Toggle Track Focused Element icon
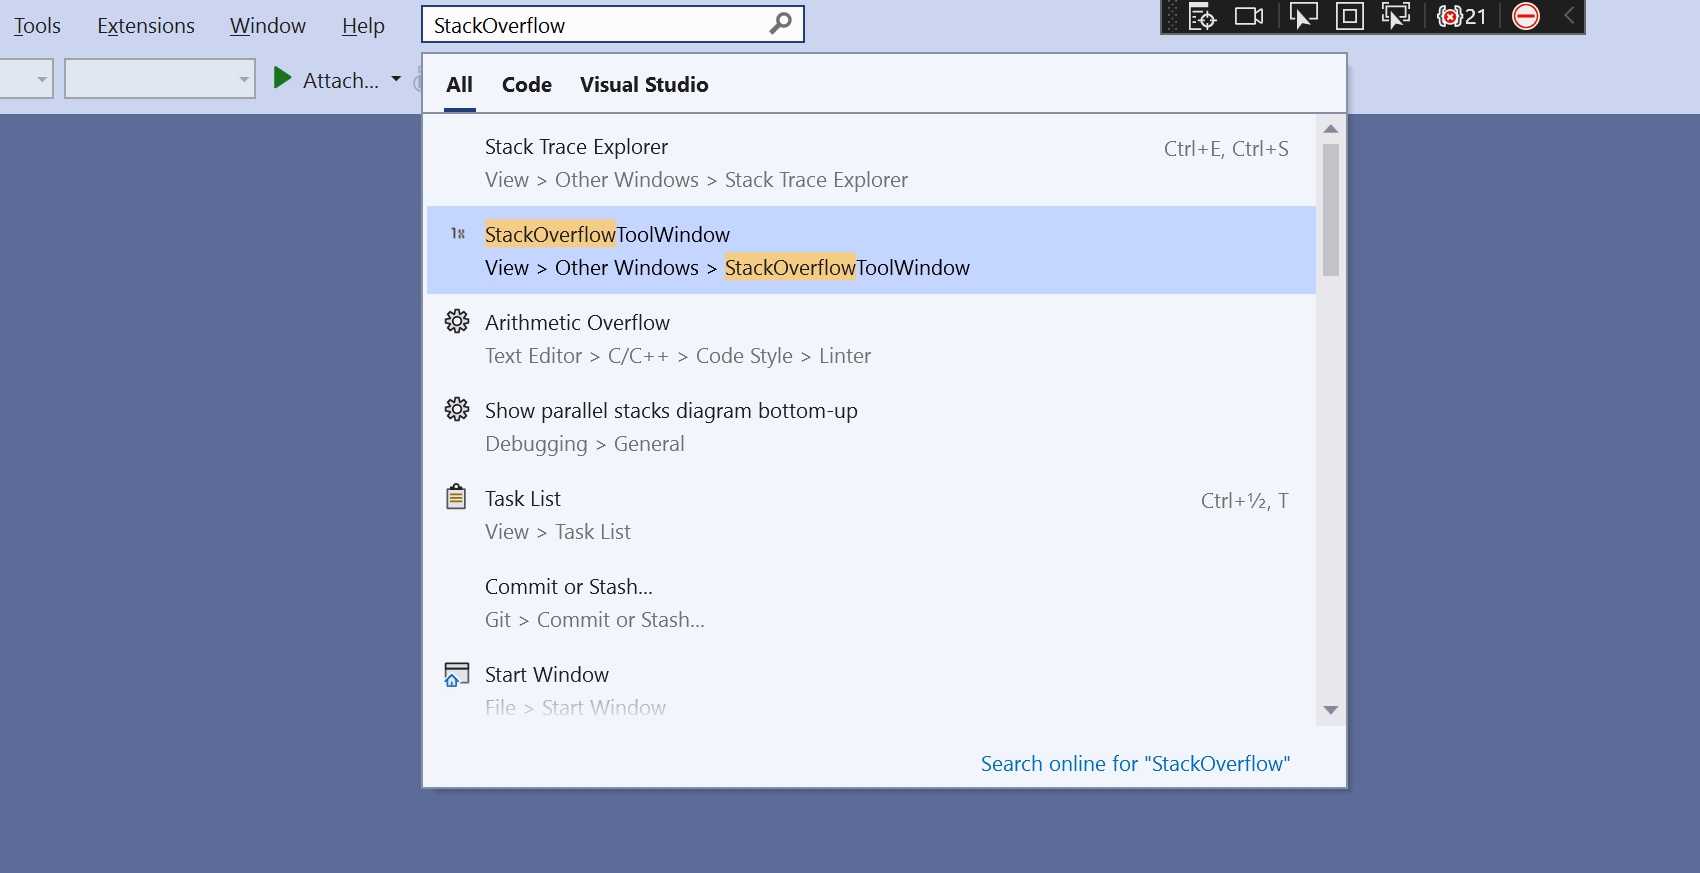Screen dimensions: 1700x873 tap(1395, 16)
